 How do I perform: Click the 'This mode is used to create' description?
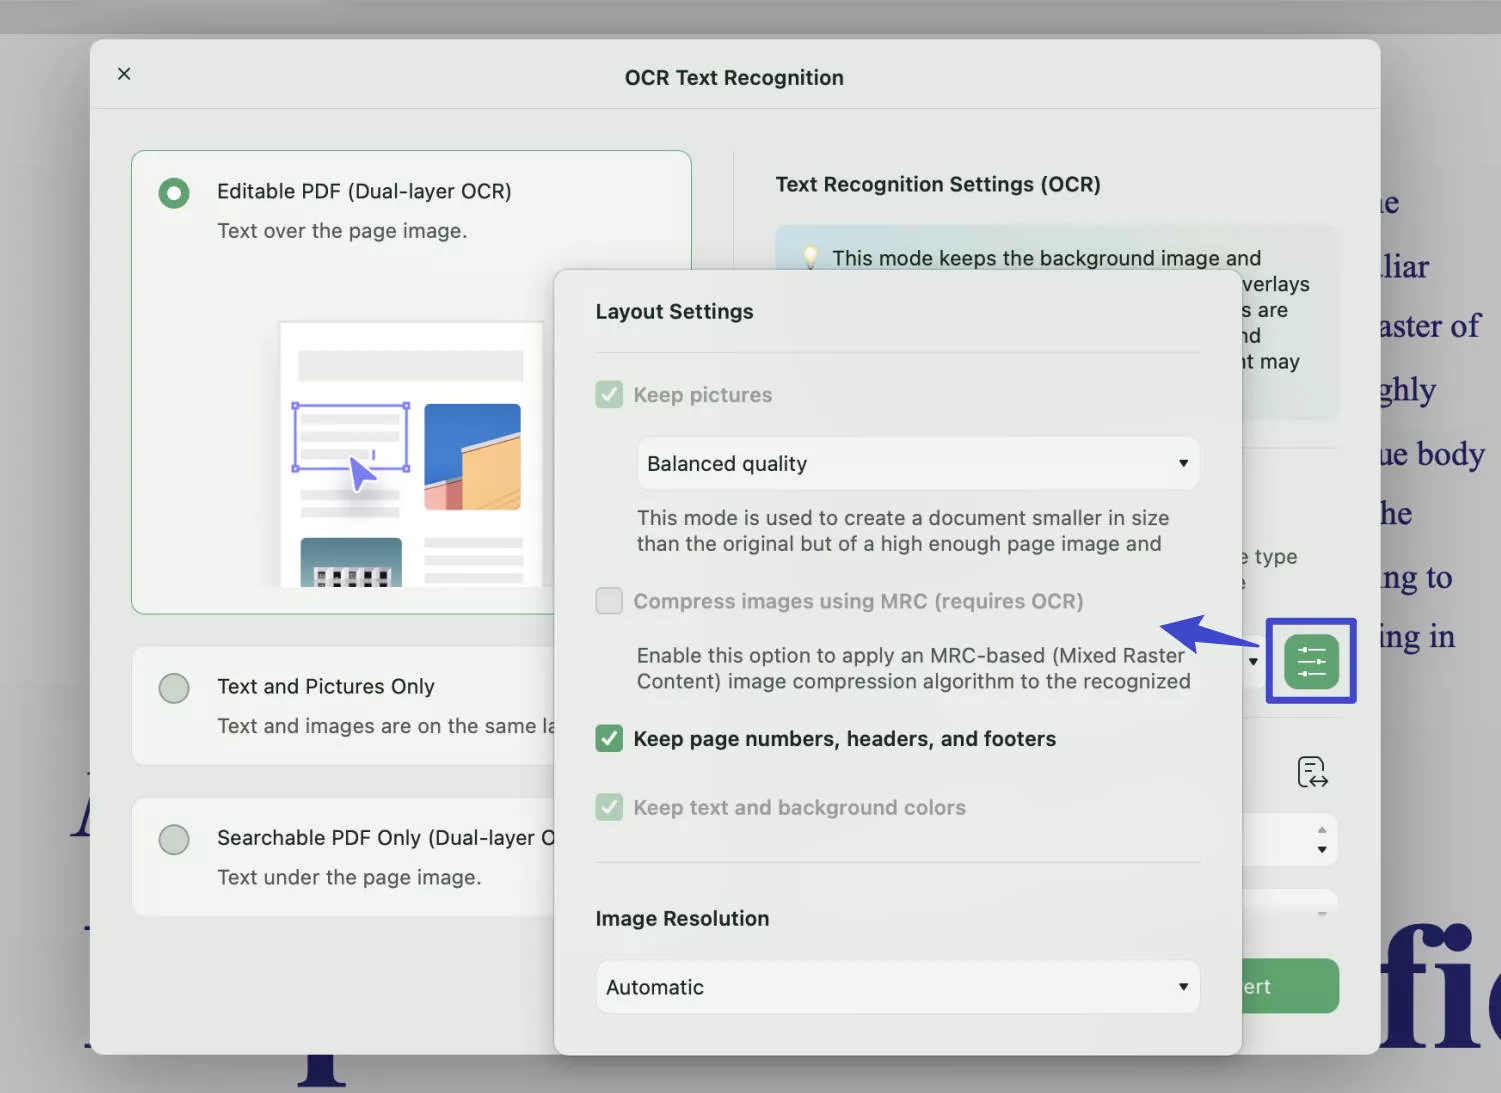click(903, 531)
